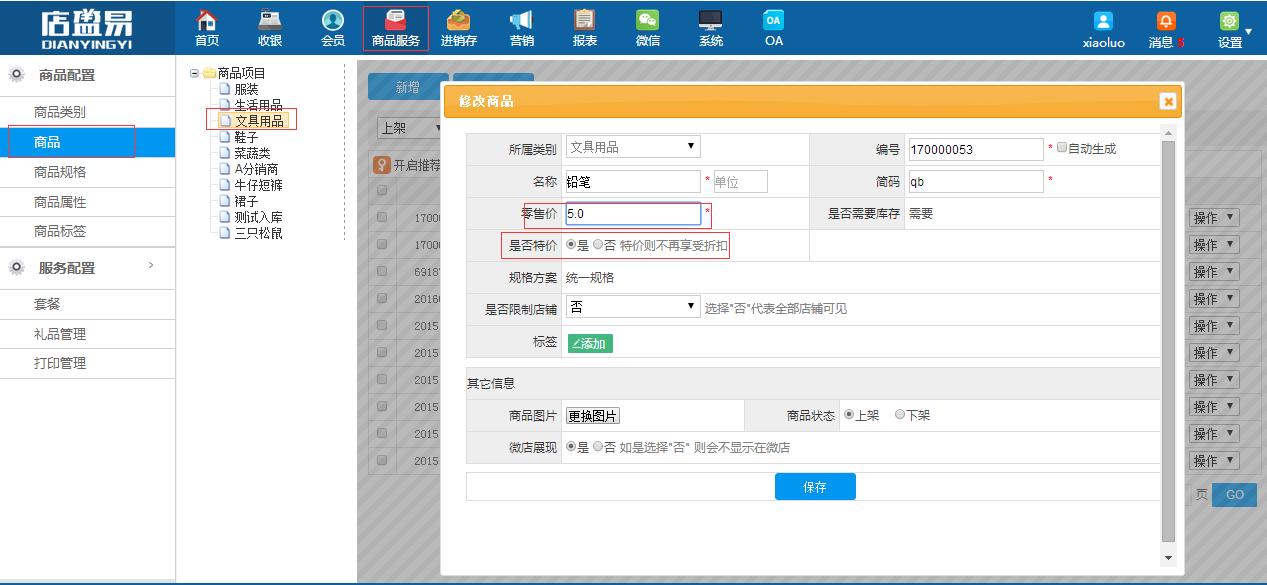Click the dialog vertical scrollbar thumb
This screenshot has width=1267, height=585.
(x=1168, y=340)
